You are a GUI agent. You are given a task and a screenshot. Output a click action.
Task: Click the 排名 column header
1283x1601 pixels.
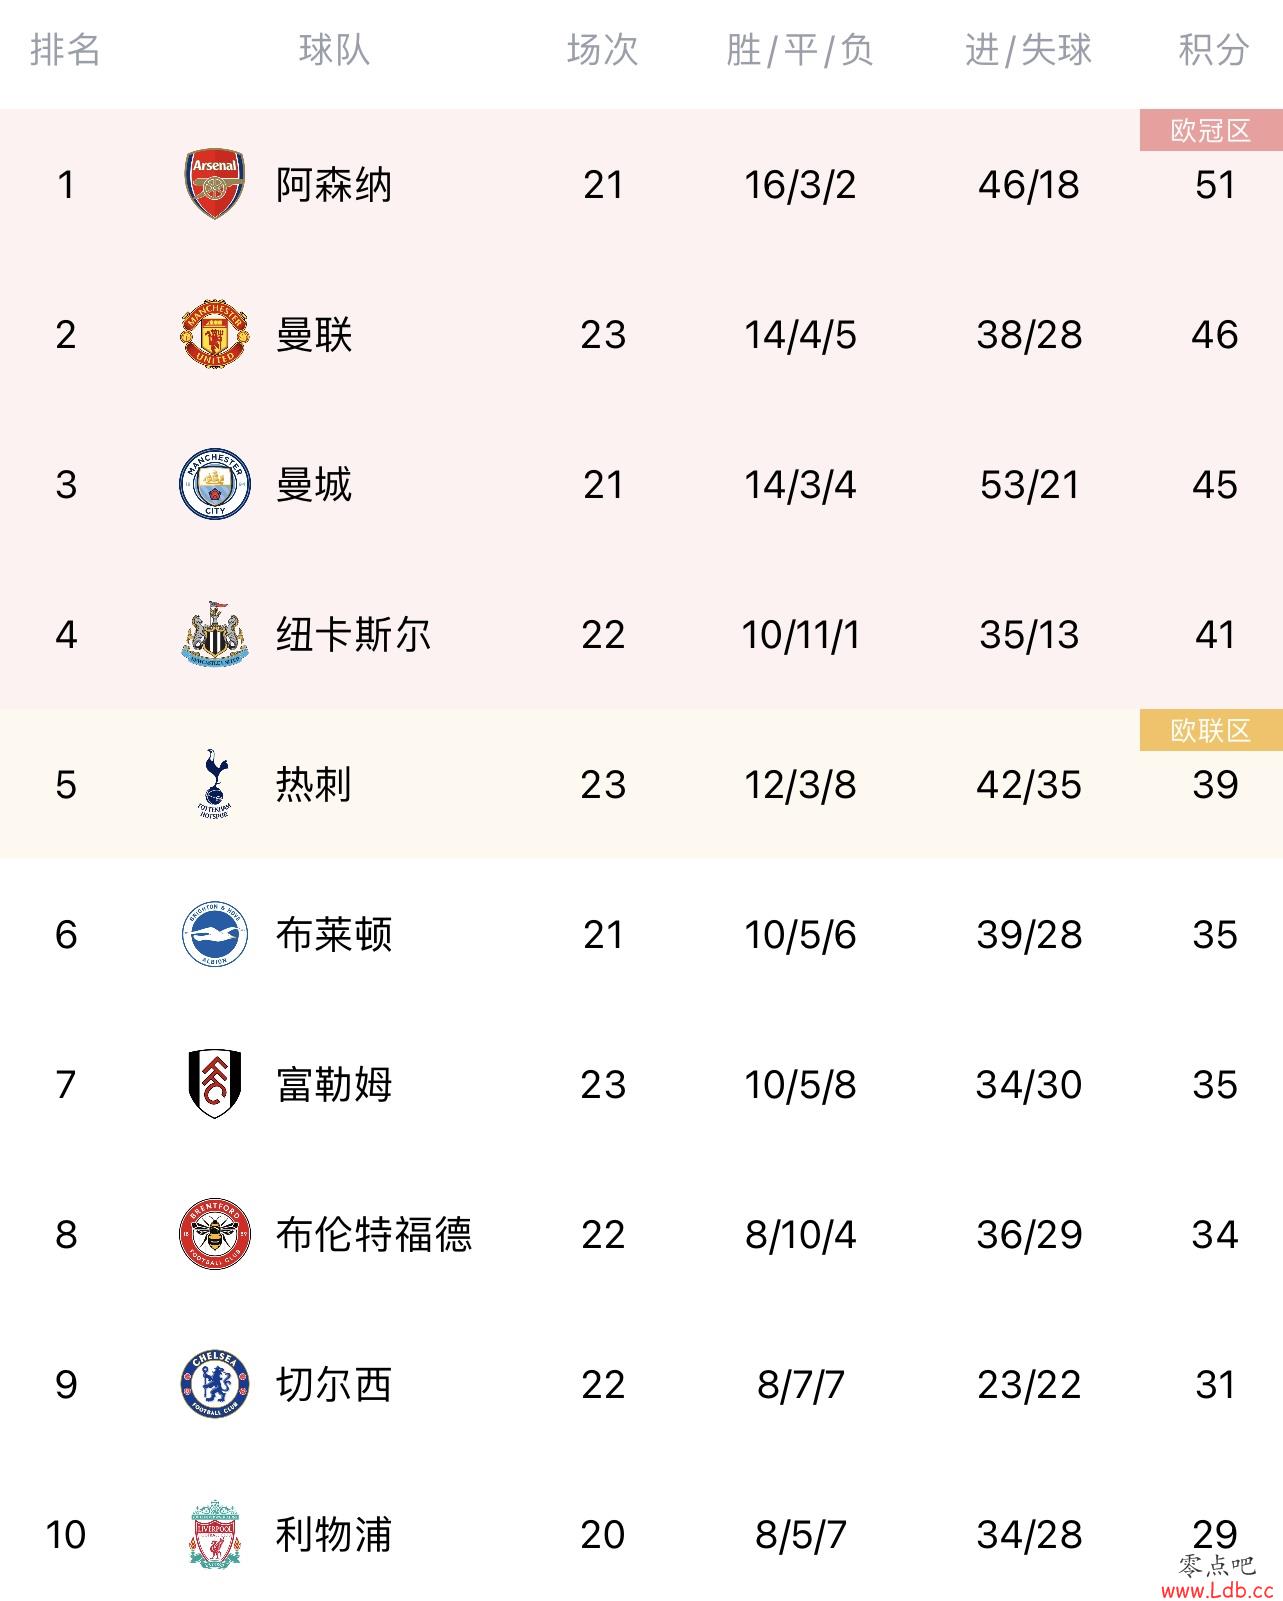click(x=66, y=49)
